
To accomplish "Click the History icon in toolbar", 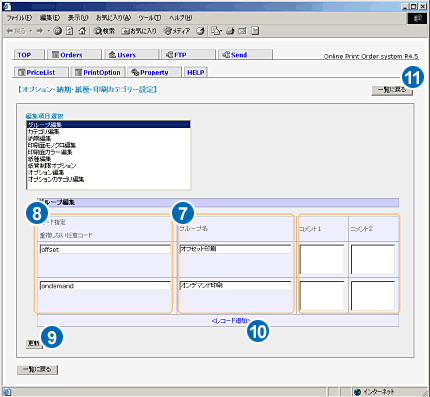I will point(200,31).
